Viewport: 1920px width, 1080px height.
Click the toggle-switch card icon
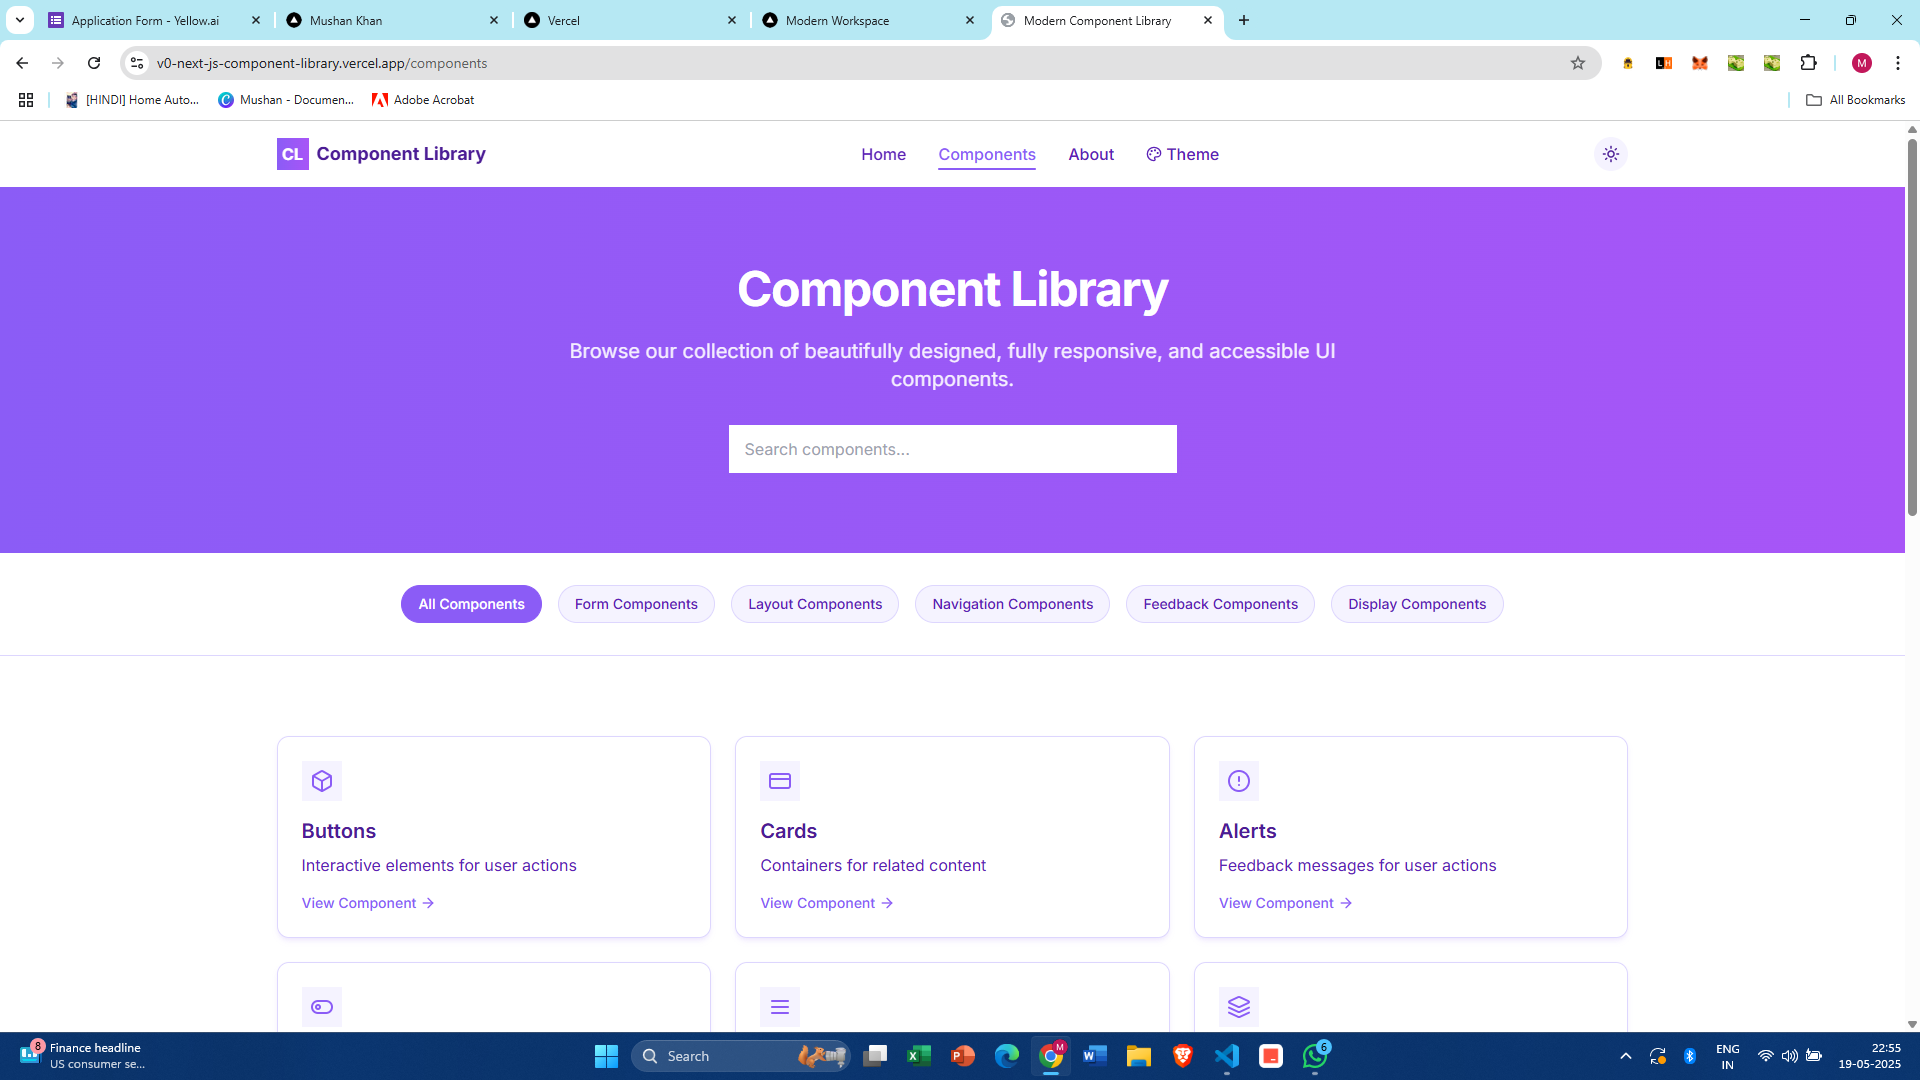[322, 1007]
